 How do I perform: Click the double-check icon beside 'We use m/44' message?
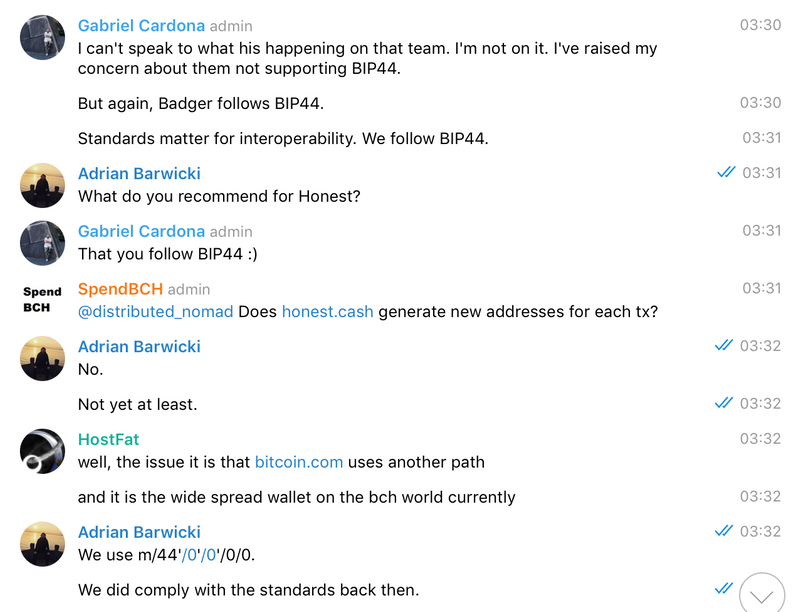[724, 531]
